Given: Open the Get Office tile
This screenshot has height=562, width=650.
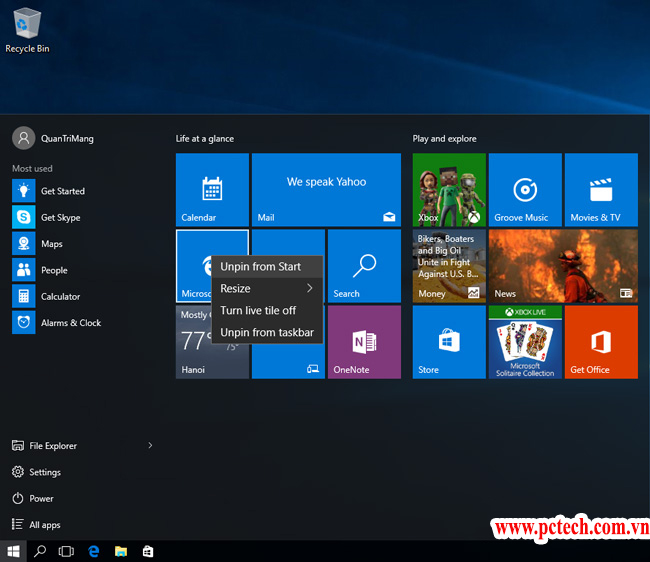Looking at the screenshot, I should coord(600,342).
